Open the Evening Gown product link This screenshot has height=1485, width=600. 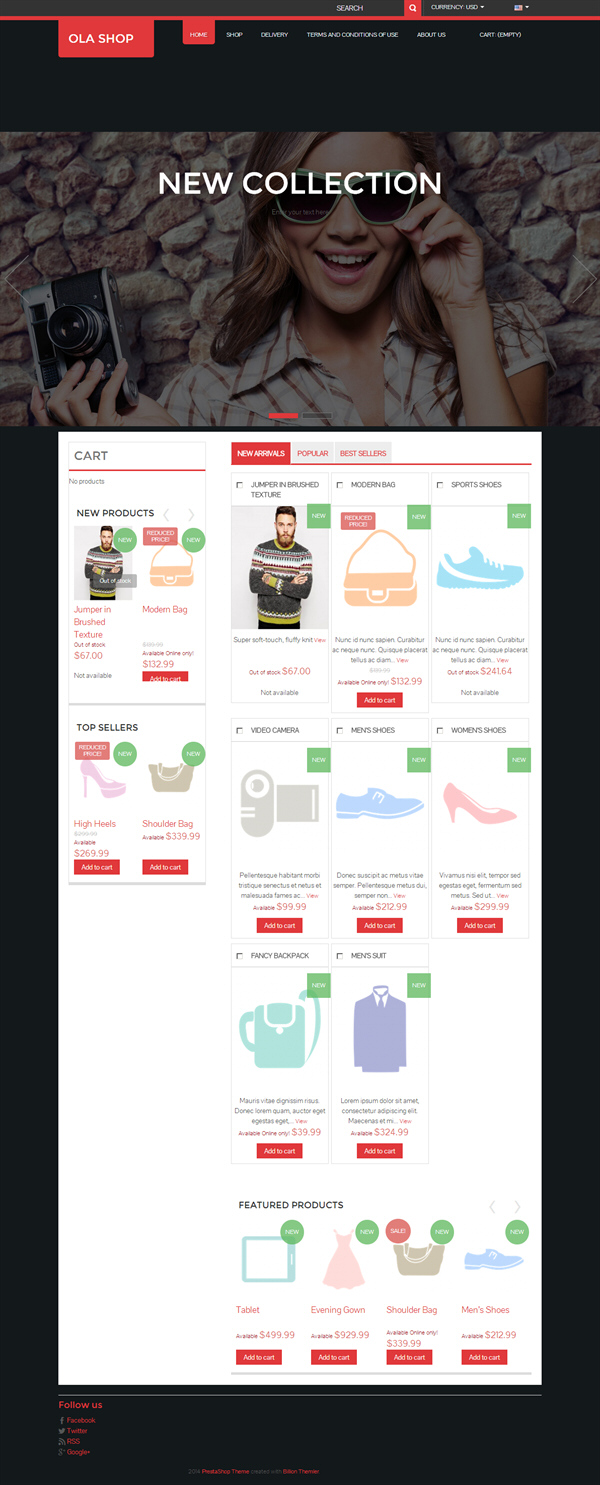[x=338, y=1310]
